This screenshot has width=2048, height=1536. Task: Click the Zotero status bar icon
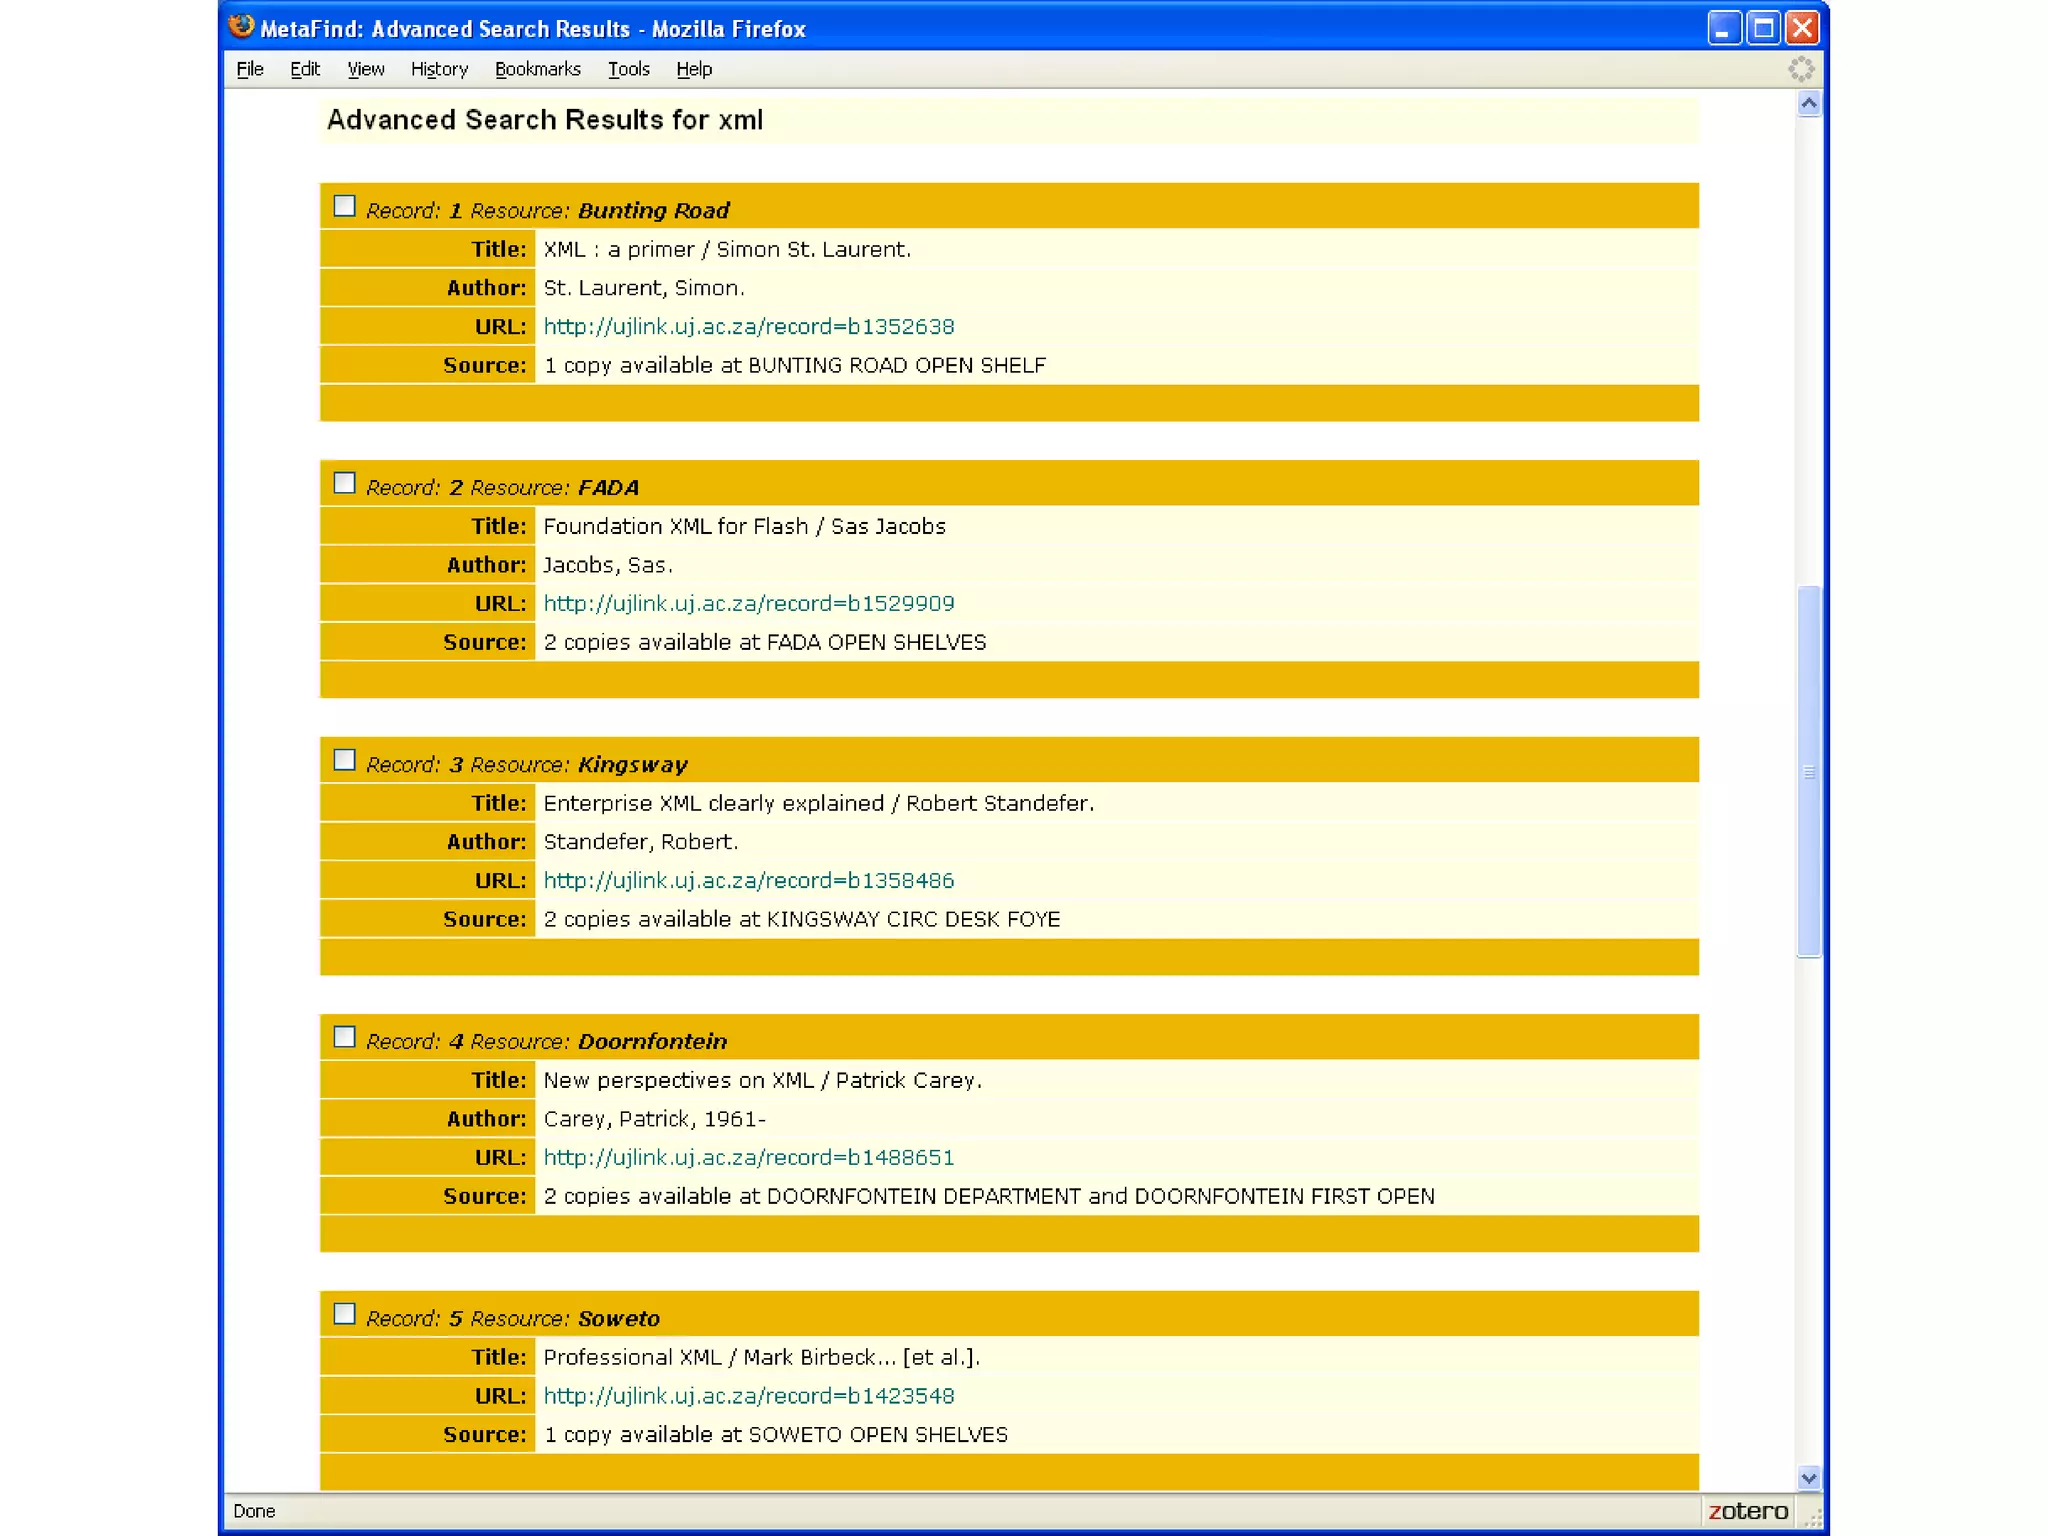tap(1747, 1511)
